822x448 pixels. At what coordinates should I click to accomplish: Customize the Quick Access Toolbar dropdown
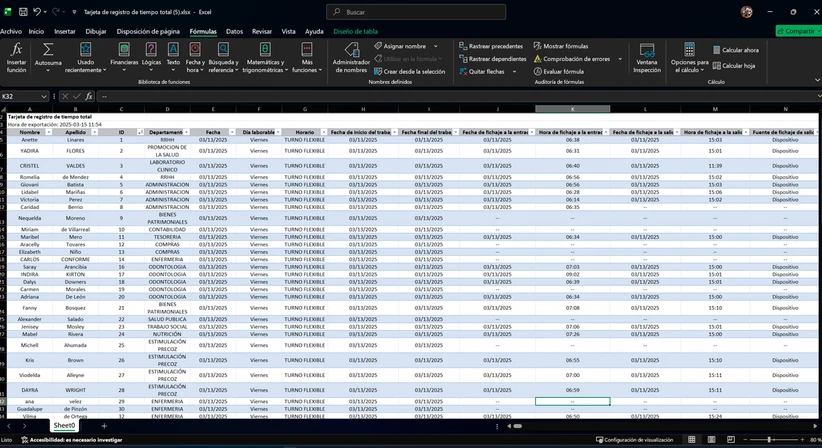(74, 12)
